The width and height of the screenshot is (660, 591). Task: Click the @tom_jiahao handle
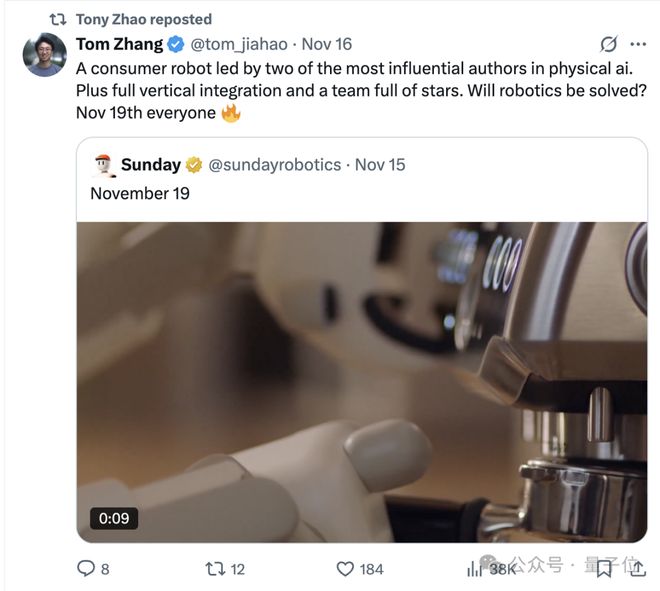tap(239, 44)
